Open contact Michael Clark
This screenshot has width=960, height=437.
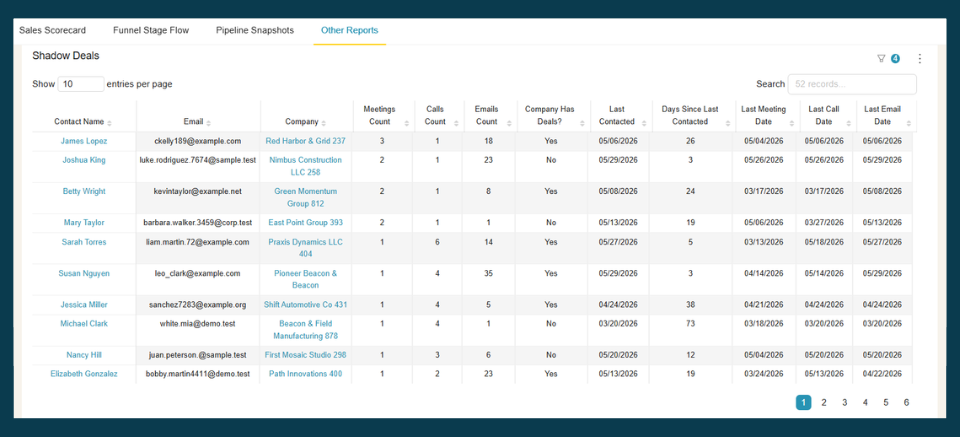tap(84, 324)
